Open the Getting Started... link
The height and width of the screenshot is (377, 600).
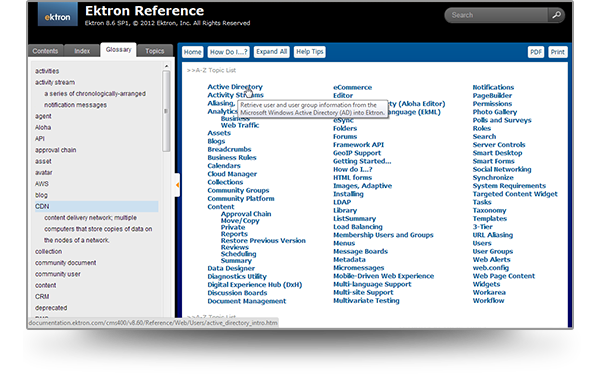point(362,161)
